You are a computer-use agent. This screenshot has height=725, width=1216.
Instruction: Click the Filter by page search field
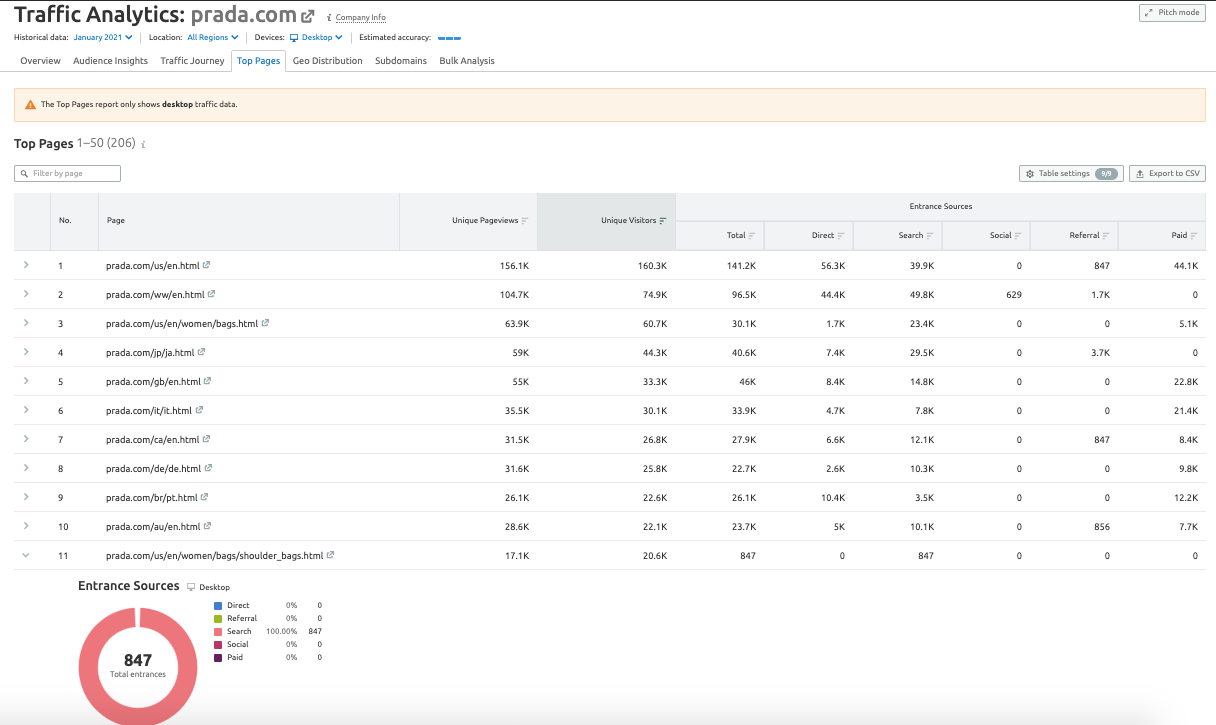click(67, 174)
